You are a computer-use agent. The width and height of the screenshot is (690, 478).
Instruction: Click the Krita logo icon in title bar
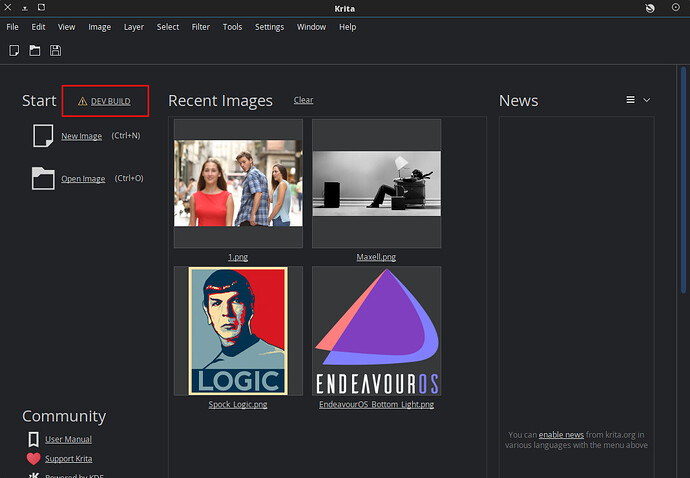tap(650, 8)
